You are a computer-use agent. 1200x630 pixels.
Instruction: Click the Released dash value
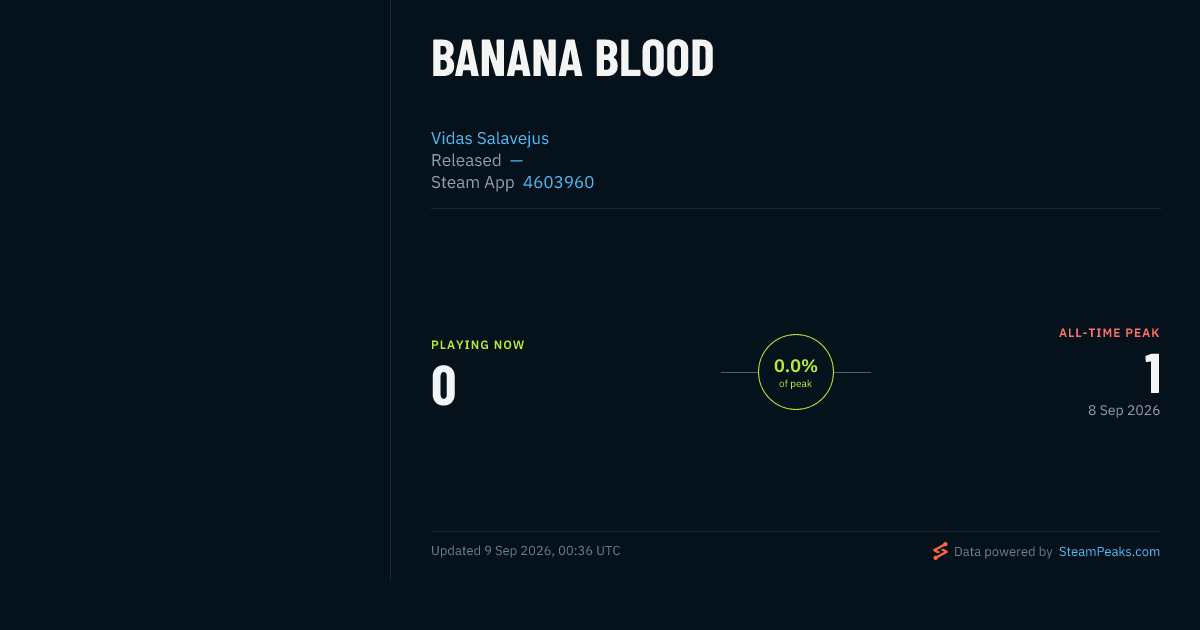point(516,160)
